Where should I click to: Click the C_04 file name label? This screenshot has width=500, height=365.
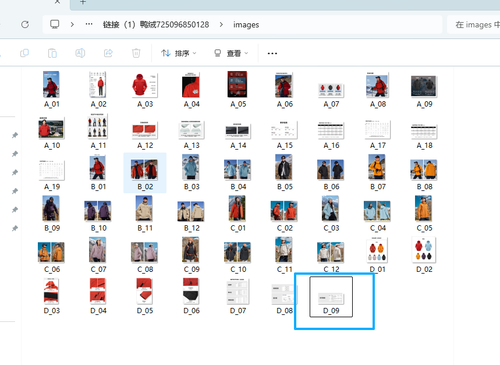(x=377, y=228)
